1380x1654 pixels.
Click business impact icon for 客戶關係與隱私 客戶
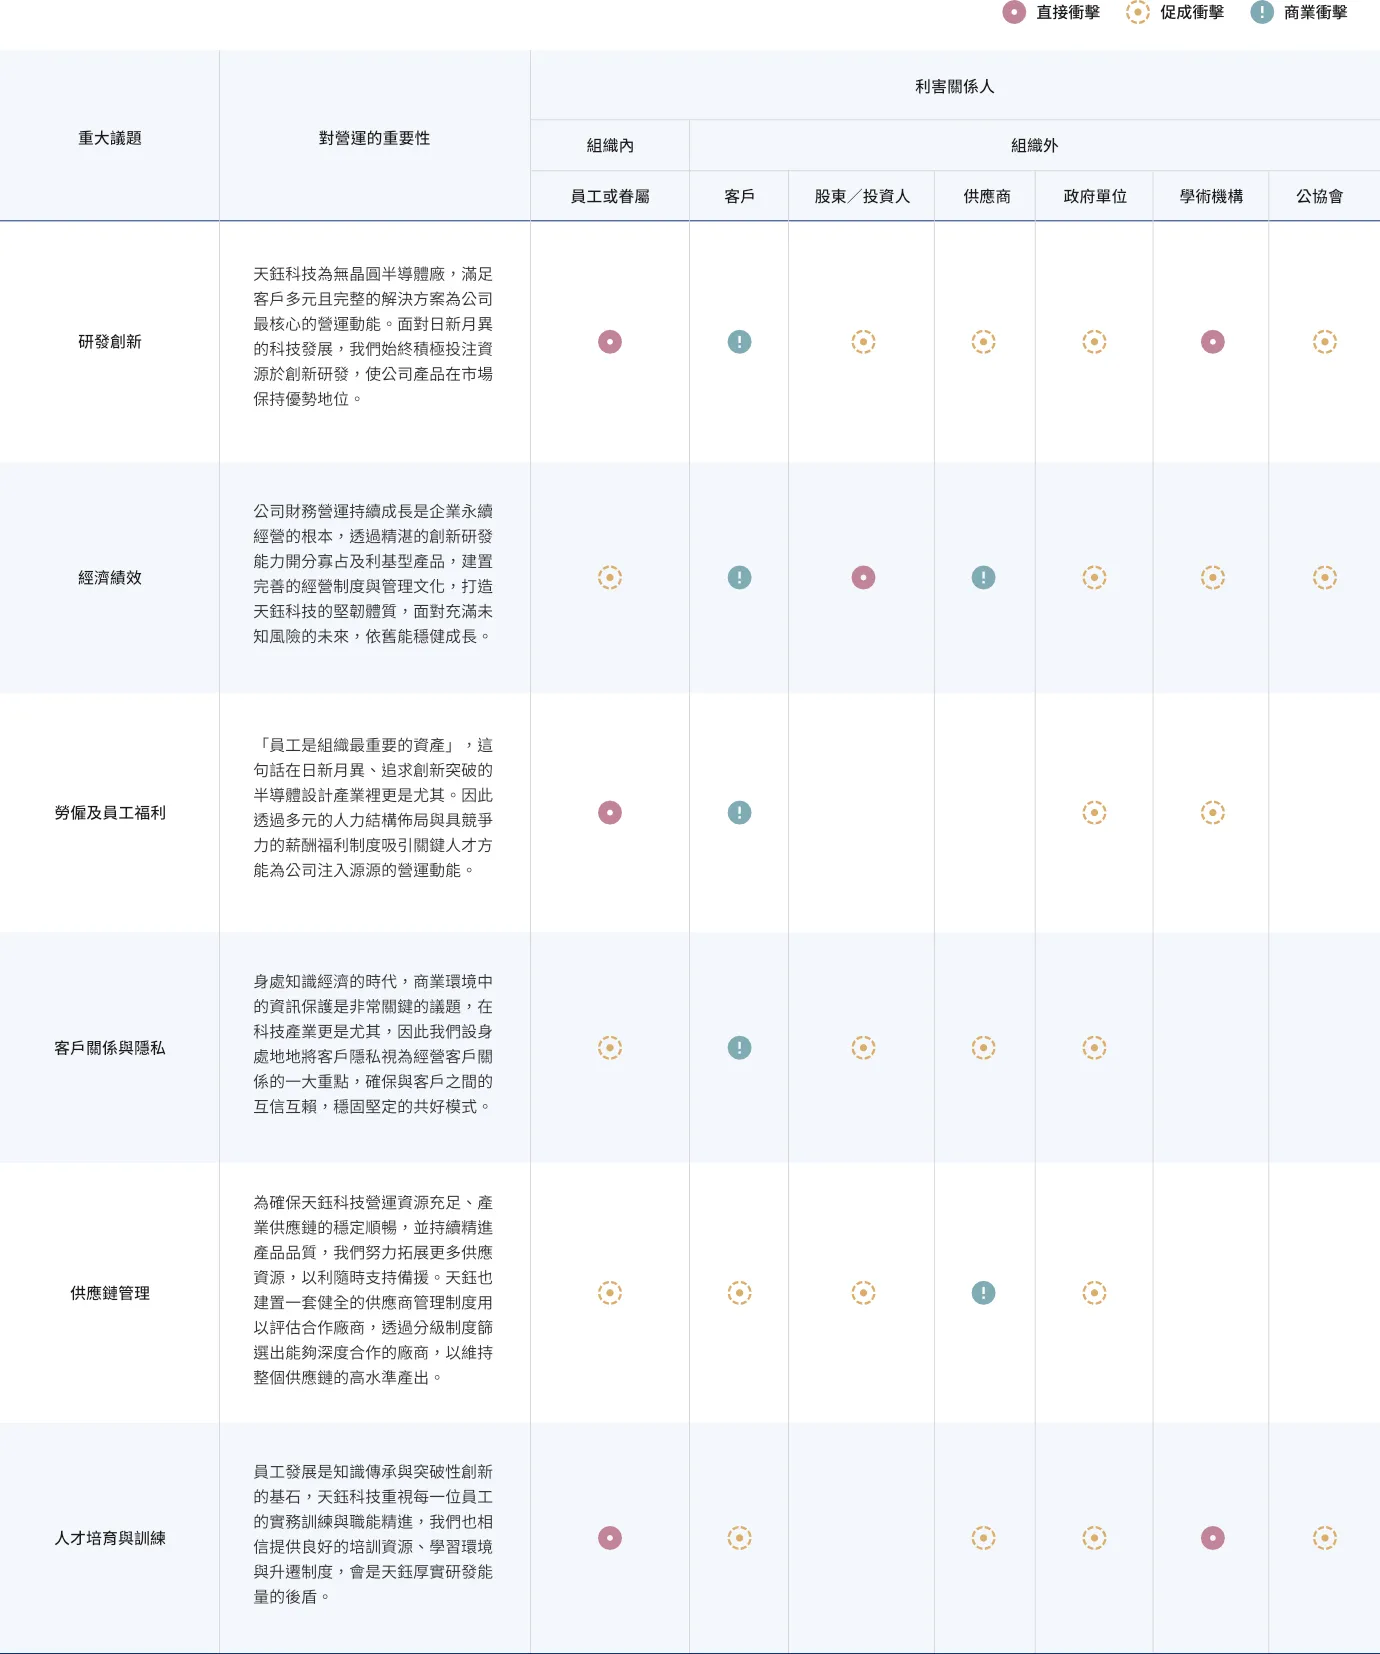739,1048
